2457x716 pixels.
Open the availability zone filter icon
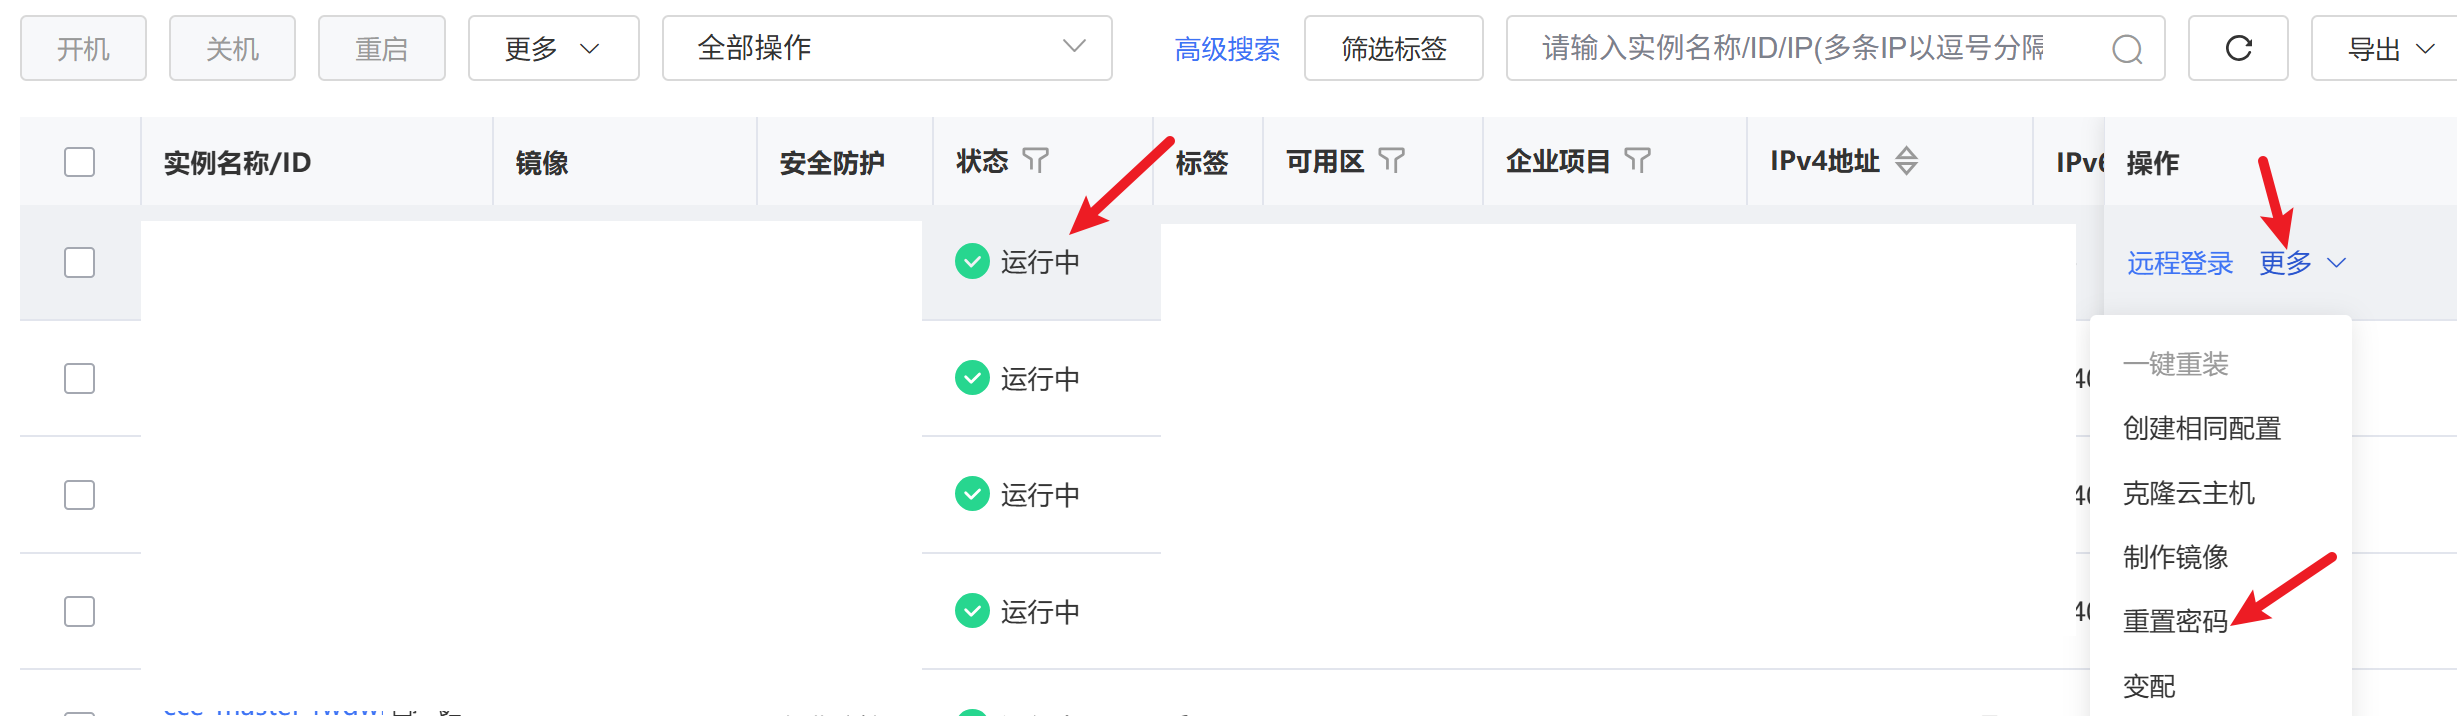1392,160
